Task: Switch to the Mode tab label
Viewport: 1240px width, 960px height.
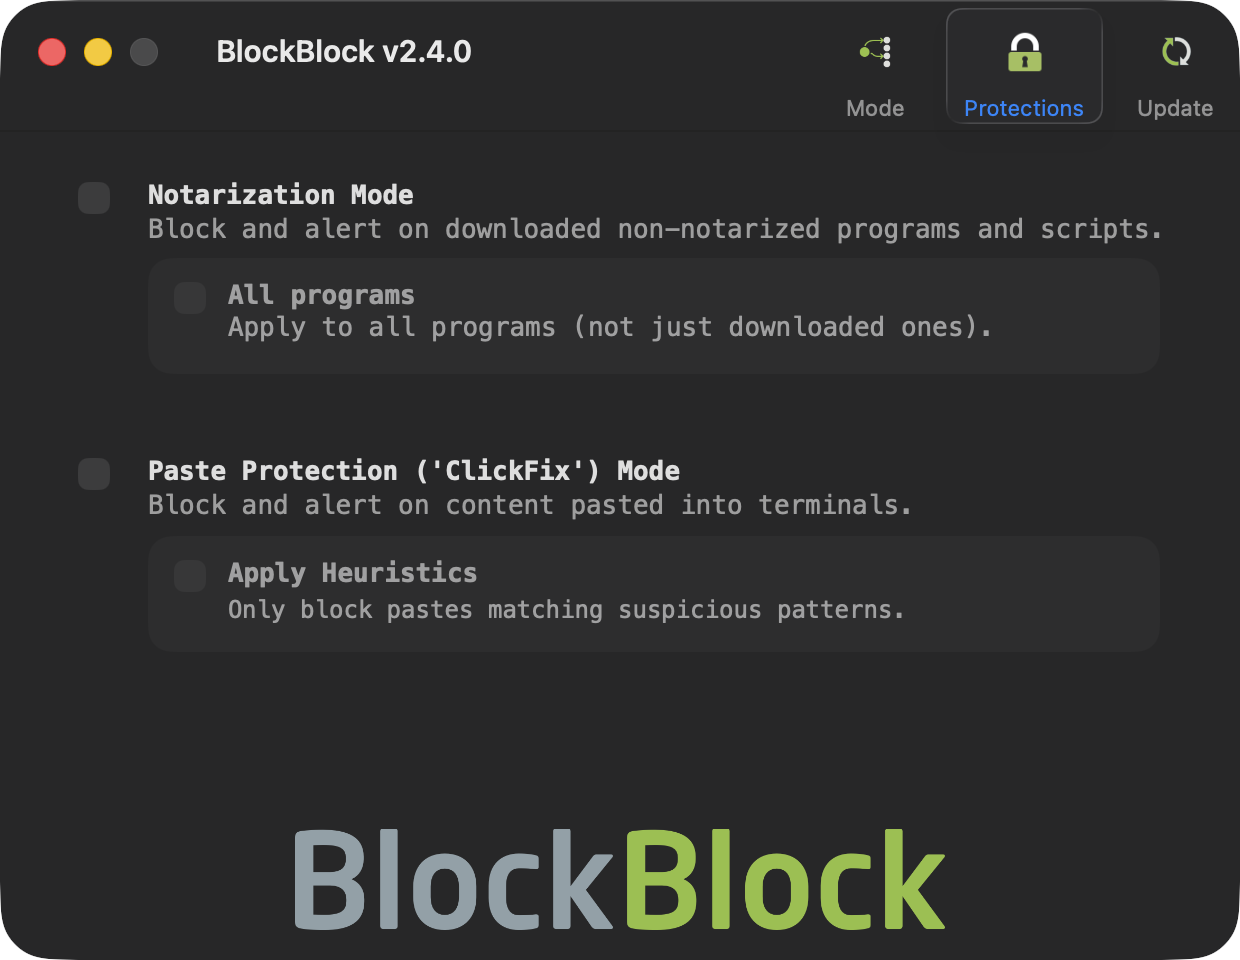Action: coord(875,108)
